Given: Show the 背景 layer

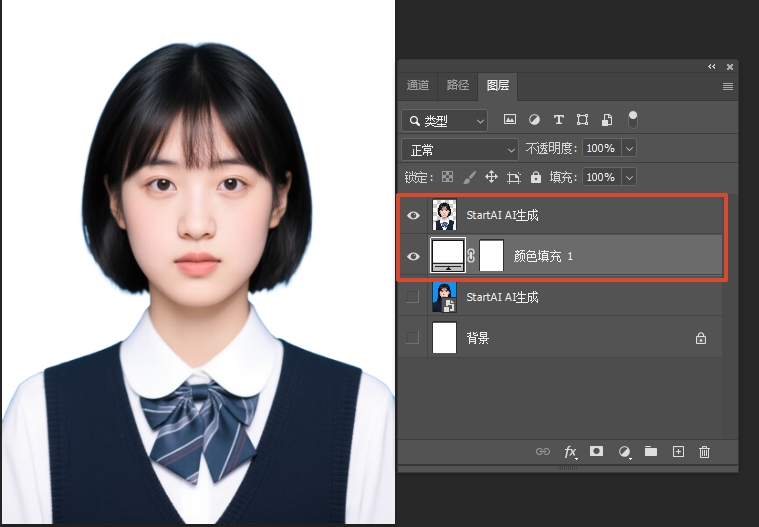Looking at the screenshot, I should [412, 337].
